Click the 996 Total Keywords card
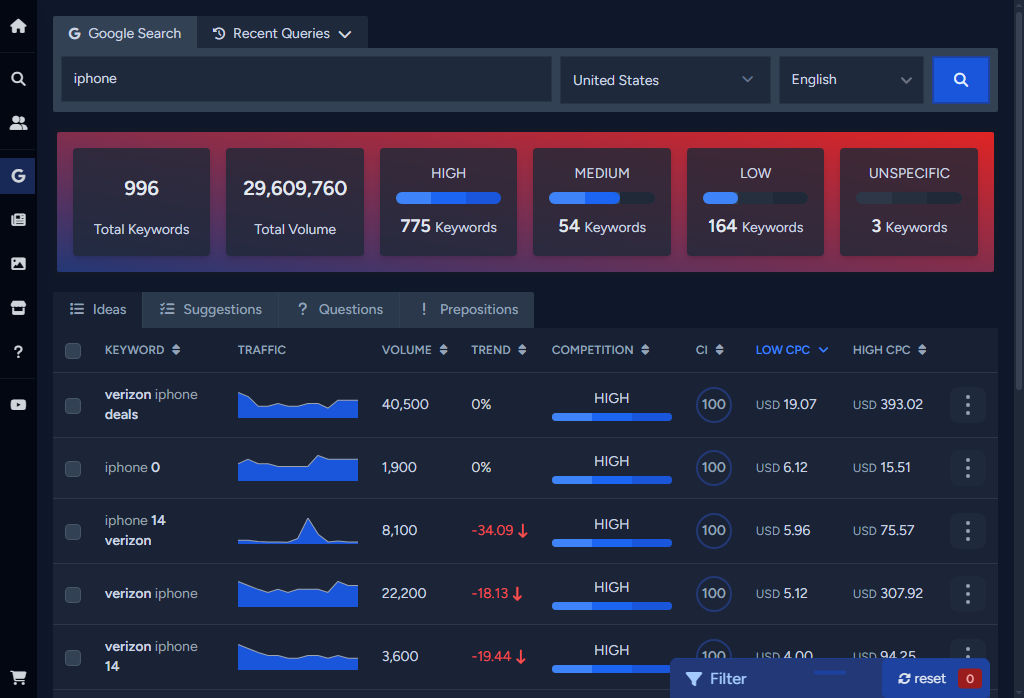Viewport: 1024px width, 698px height. (142, 202)
